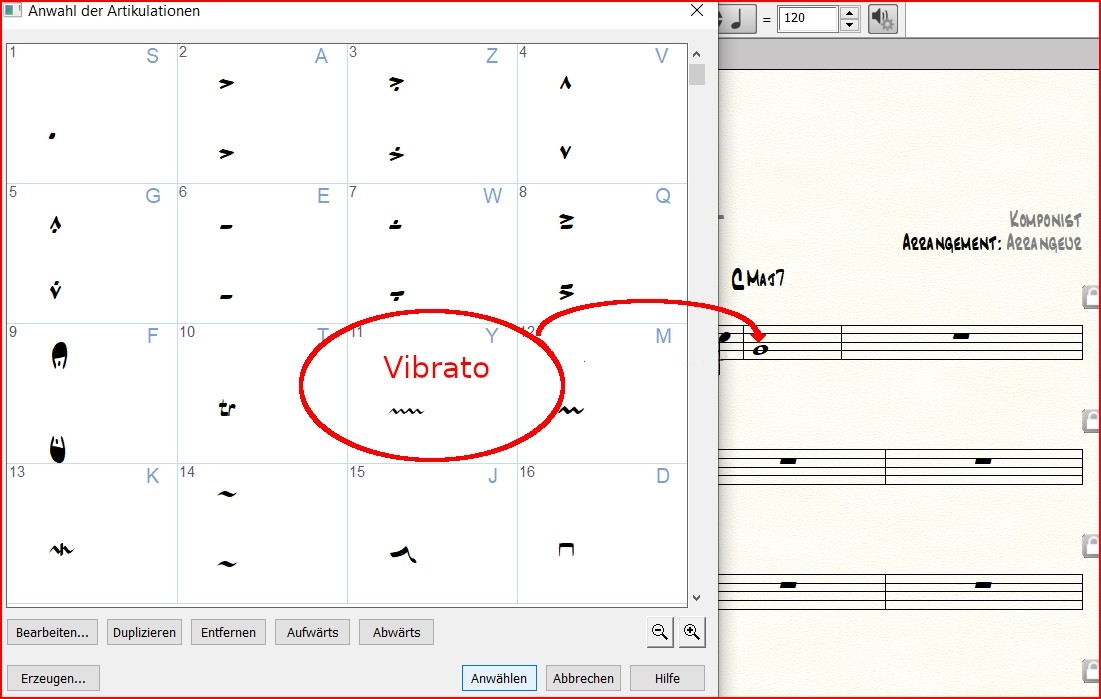Click the whole rest in first staff

click(x=961, y=337)
